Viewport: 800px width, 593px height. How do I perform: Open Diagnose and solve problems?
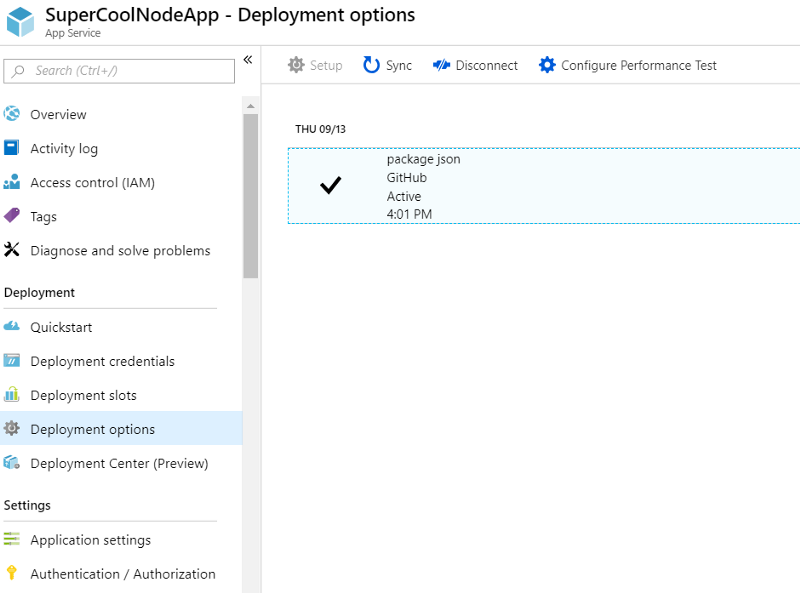tap(121, 251)
